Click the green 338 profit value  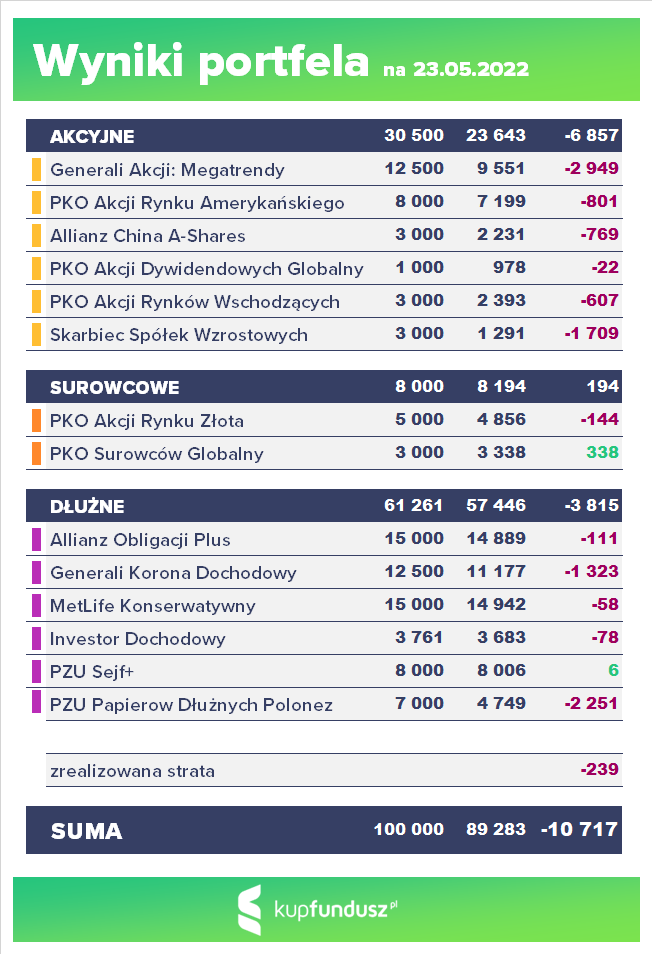click(x=603, y=454)
